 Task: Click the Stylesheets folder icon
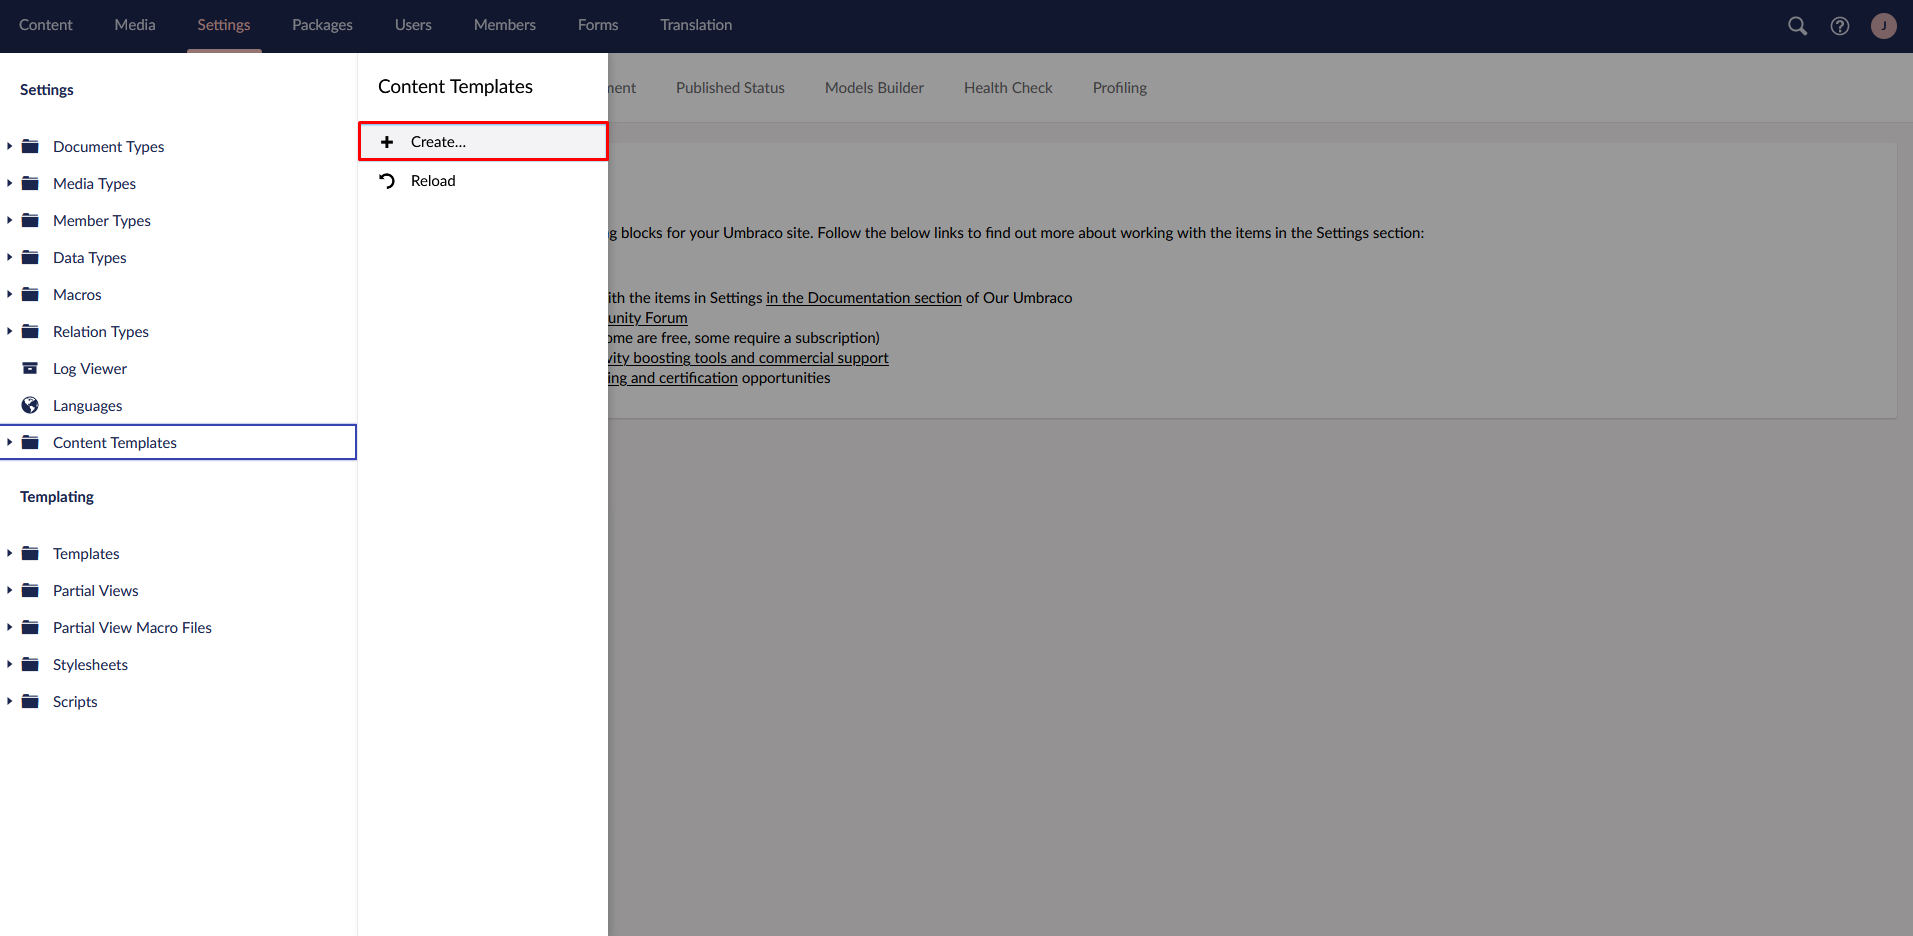[x=30, y=664]
